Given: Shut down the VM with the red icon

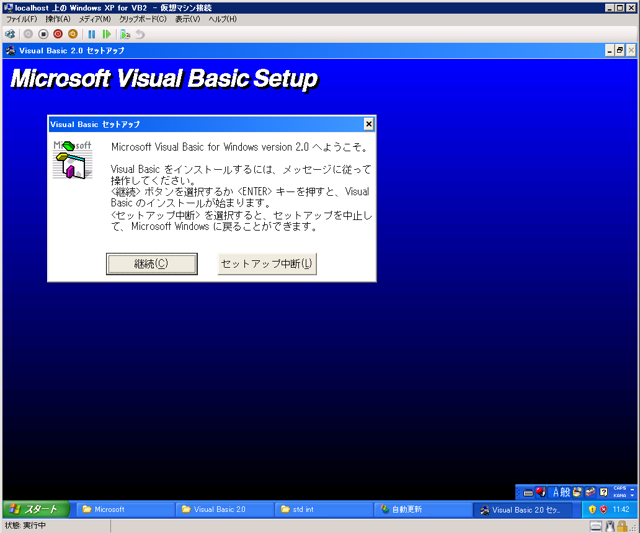Looking at the screenshot, I should (x=58, y=34).
